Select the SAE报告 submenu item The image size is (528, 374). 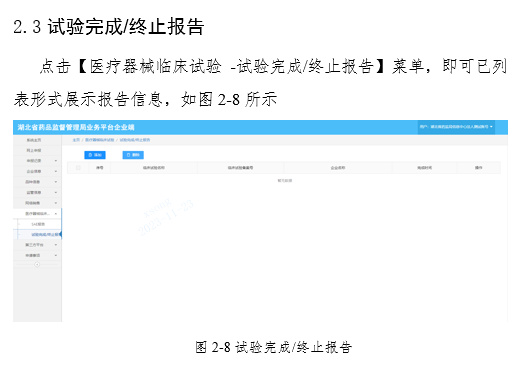click(x=38, y=224)
